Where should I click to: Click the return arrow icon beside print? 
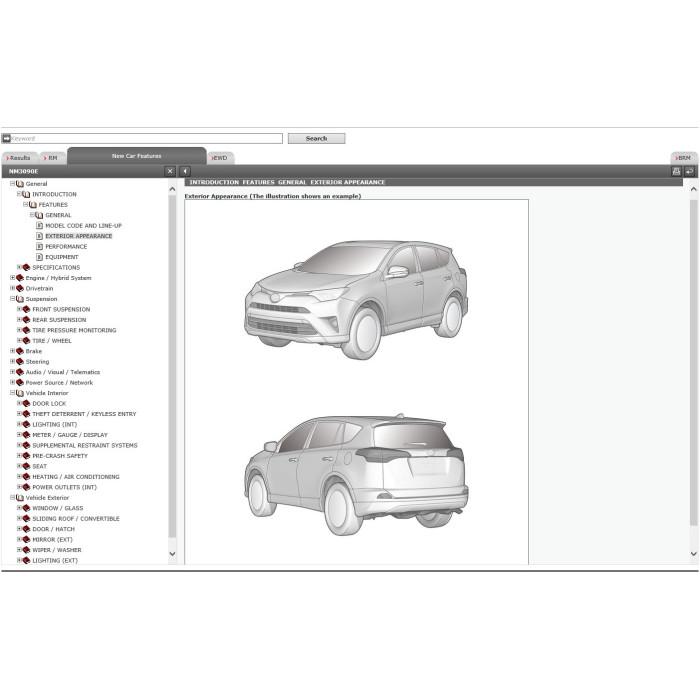click(x=690, y=171)
